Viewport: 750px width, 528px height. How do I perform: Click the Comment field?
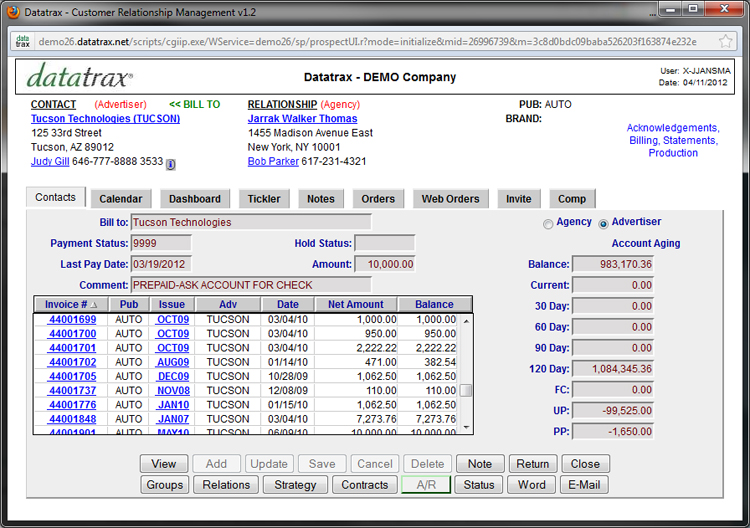coord(251,285)
